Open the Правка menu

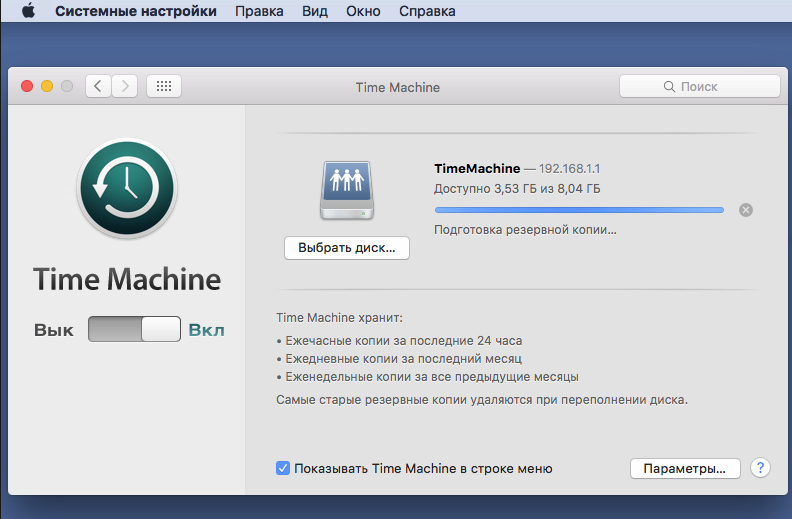(259, 12)
